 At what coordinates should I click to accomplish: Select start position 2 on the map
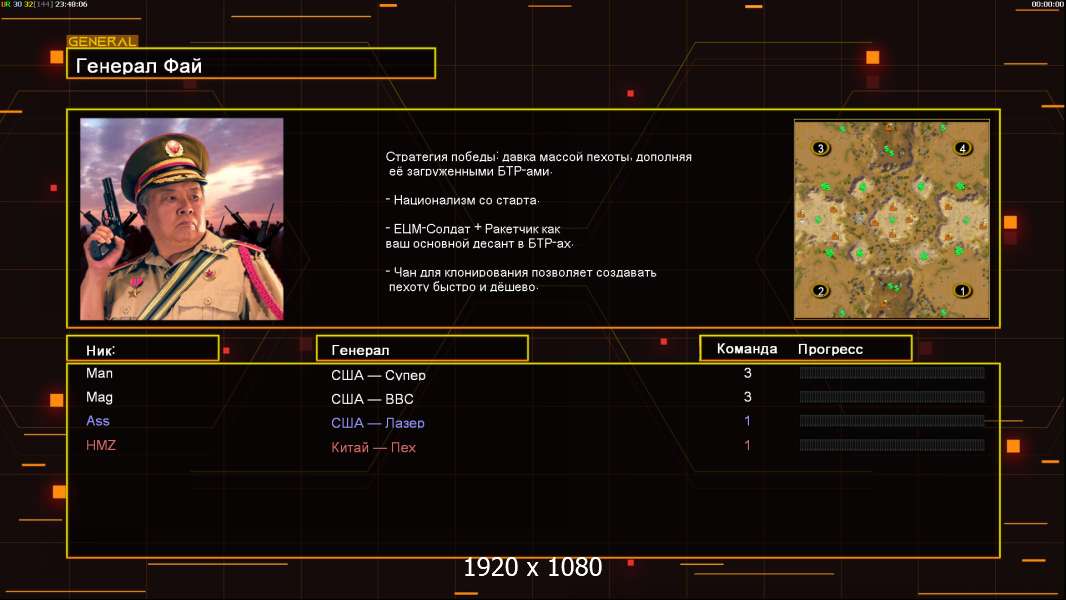821,291
